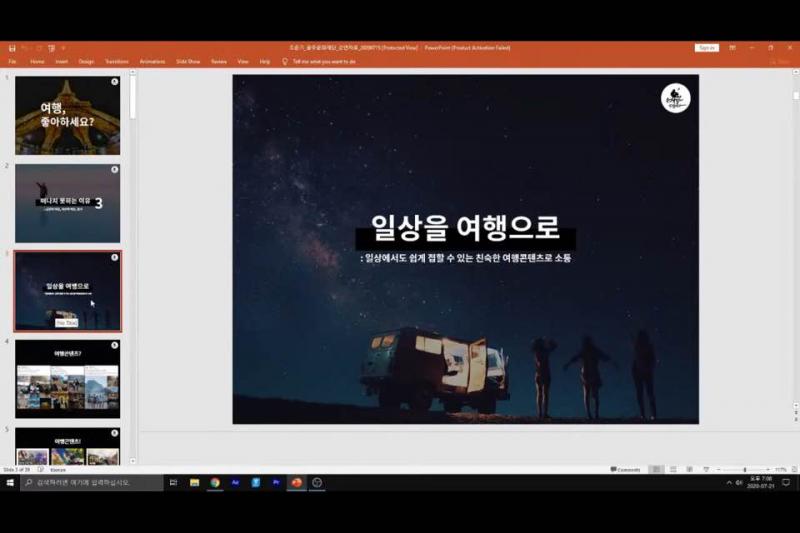
Task: Switch to Reading view icon
Action: [689, 469]
